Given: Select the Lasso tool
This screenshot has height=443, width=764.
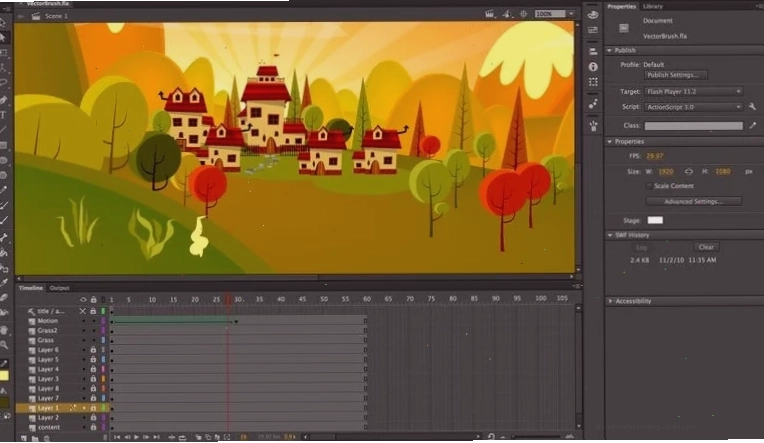Looking at the screenshot, I should (3, 83).
